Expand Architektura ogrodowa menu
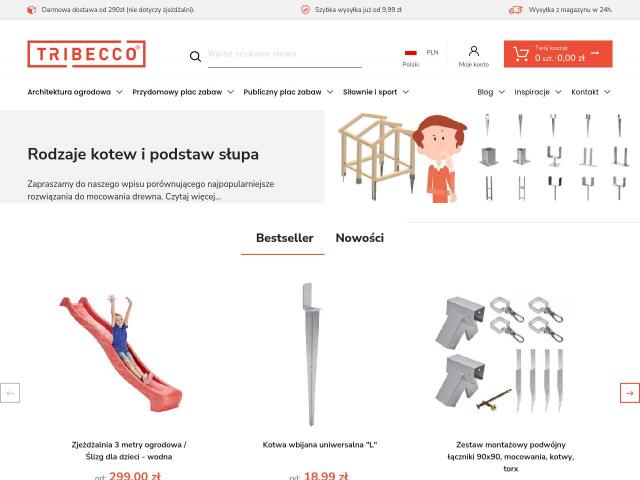 click(75, 92)
